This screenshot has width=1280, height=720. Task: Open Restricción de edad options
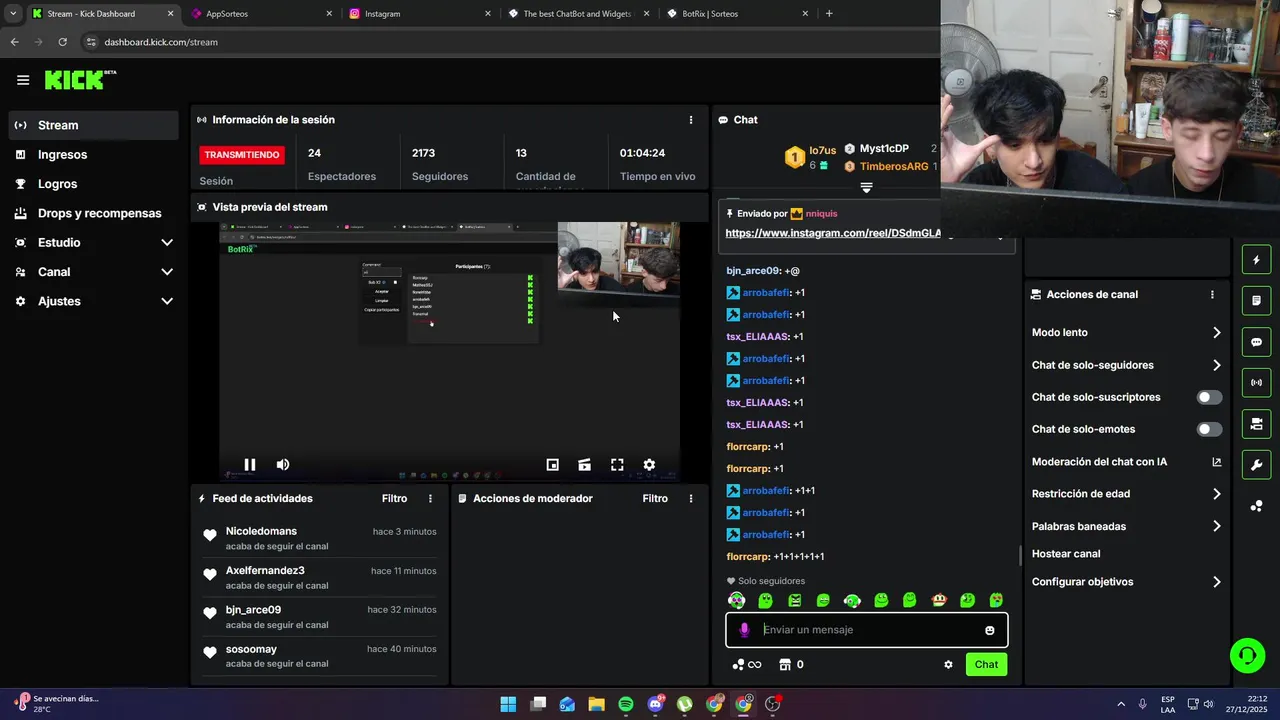[1126, 494]
